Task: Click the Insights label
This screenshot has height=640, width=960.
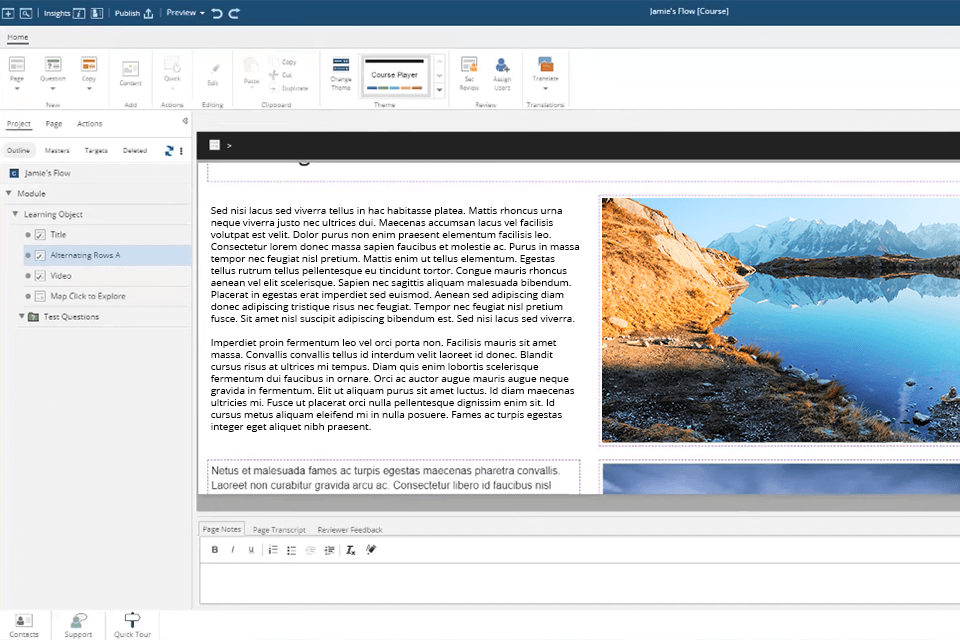Action: [x=57, y=13]
